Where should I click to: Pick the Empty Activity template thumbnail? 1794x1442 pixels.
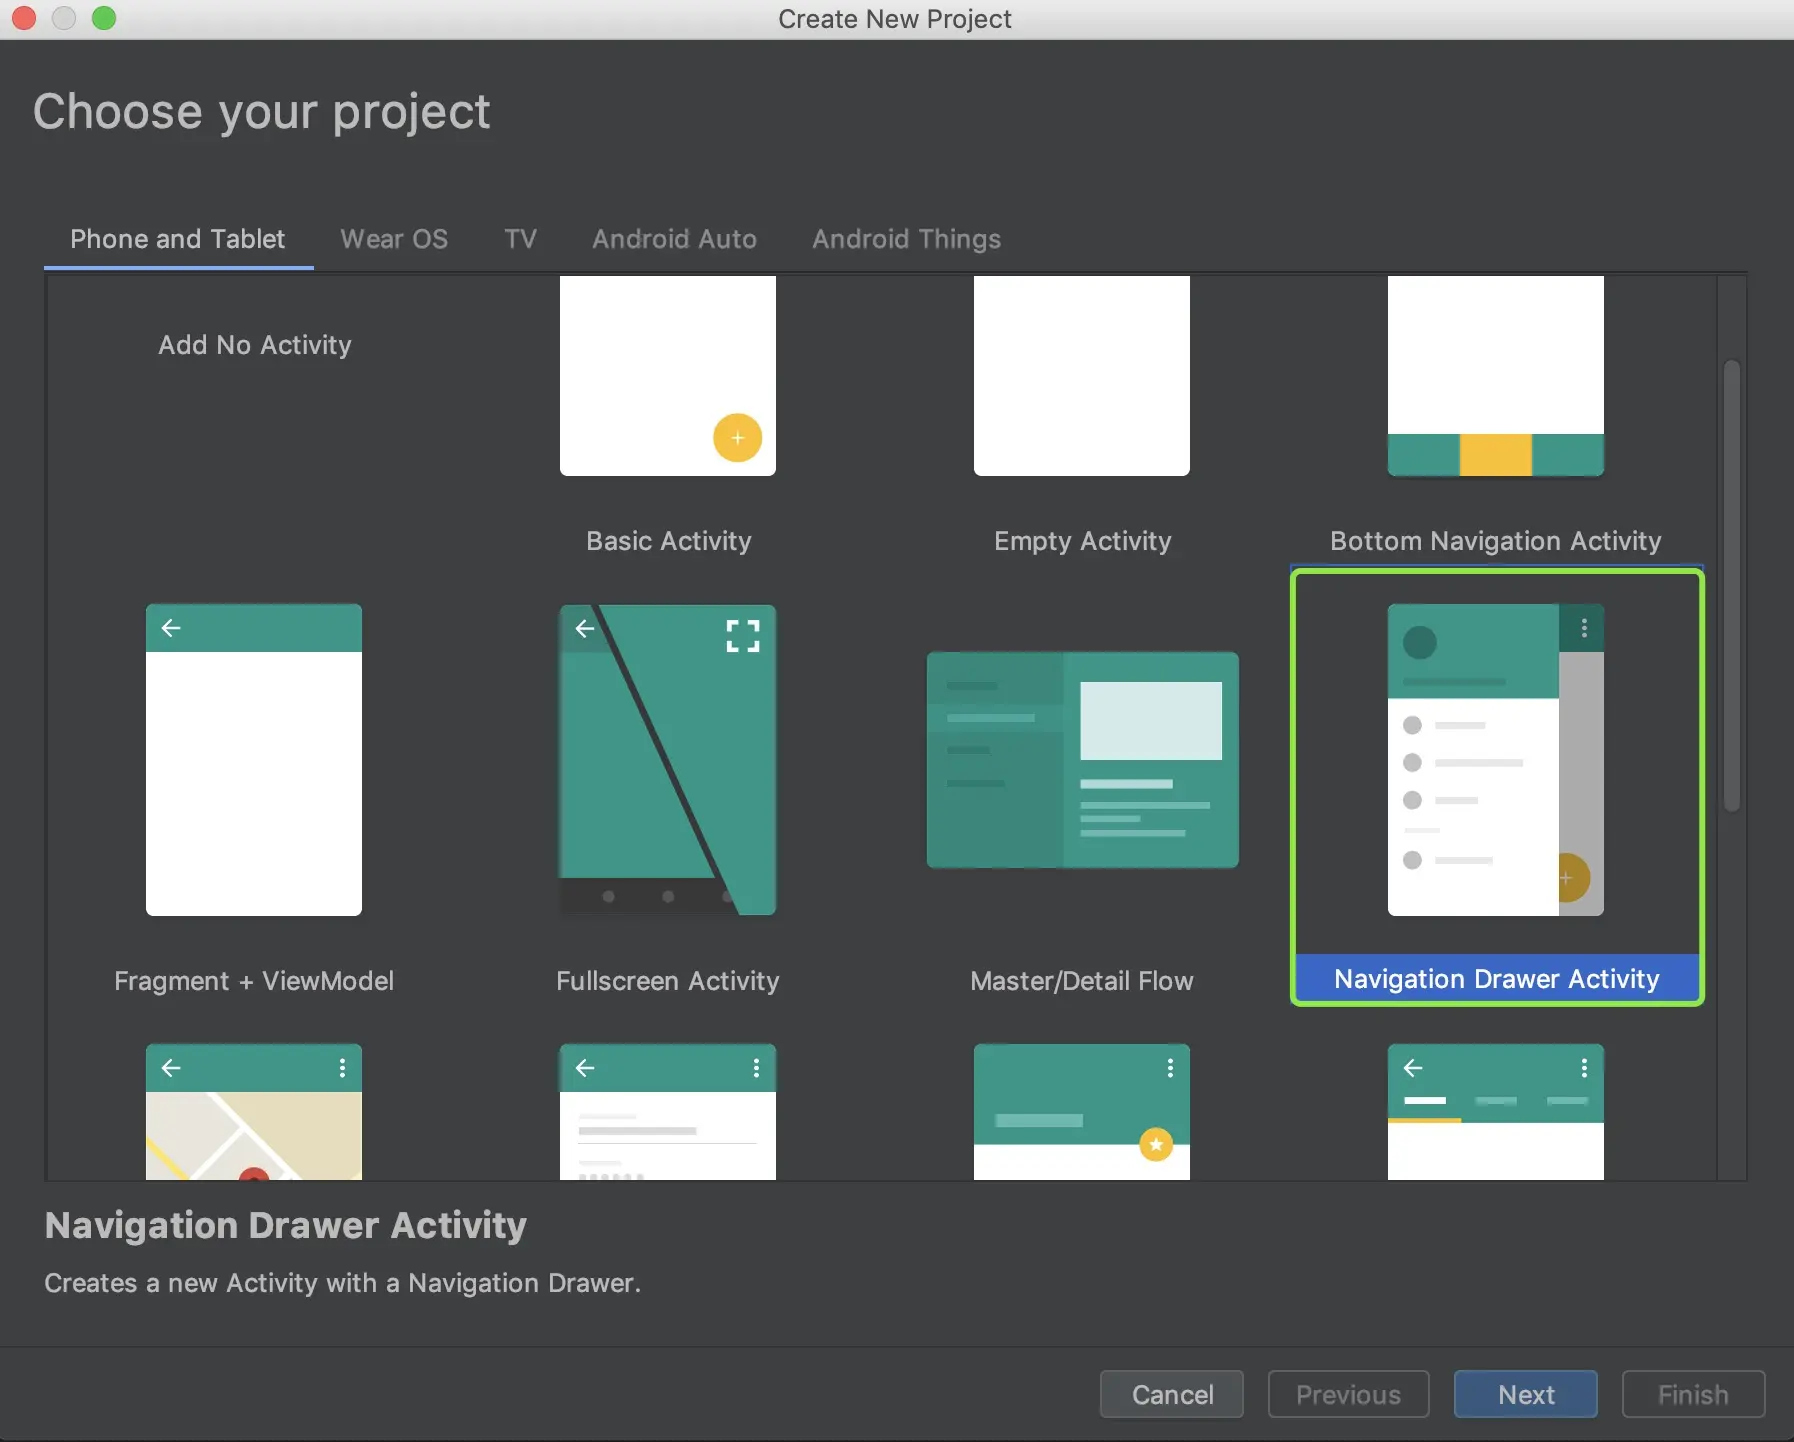tap(1082, 376)
